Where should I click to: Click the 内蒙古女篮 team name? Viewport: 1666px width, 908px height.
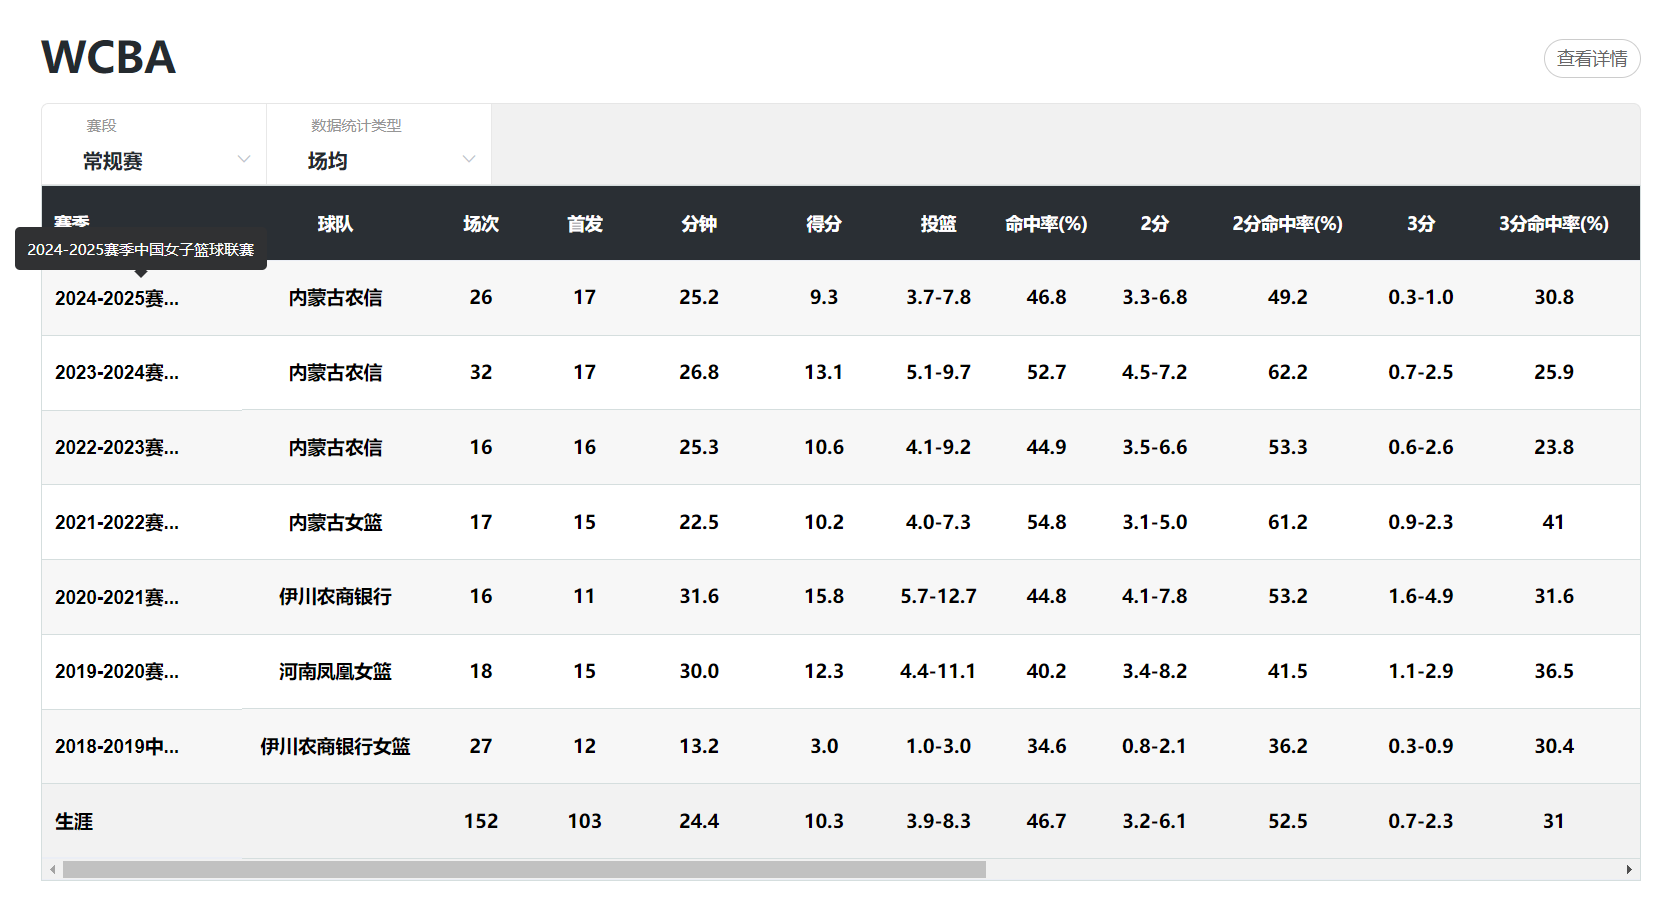point(335,523)
